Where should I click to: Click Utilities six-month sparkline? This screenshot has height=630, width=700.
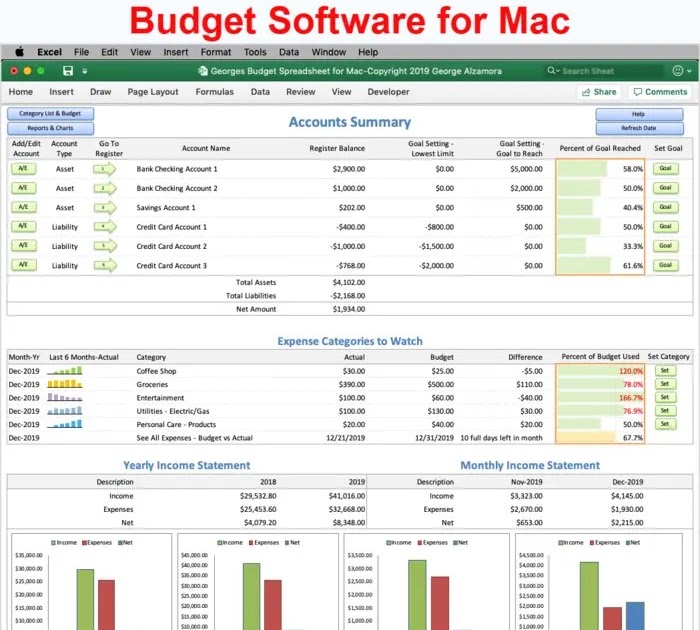coord(65,411)
